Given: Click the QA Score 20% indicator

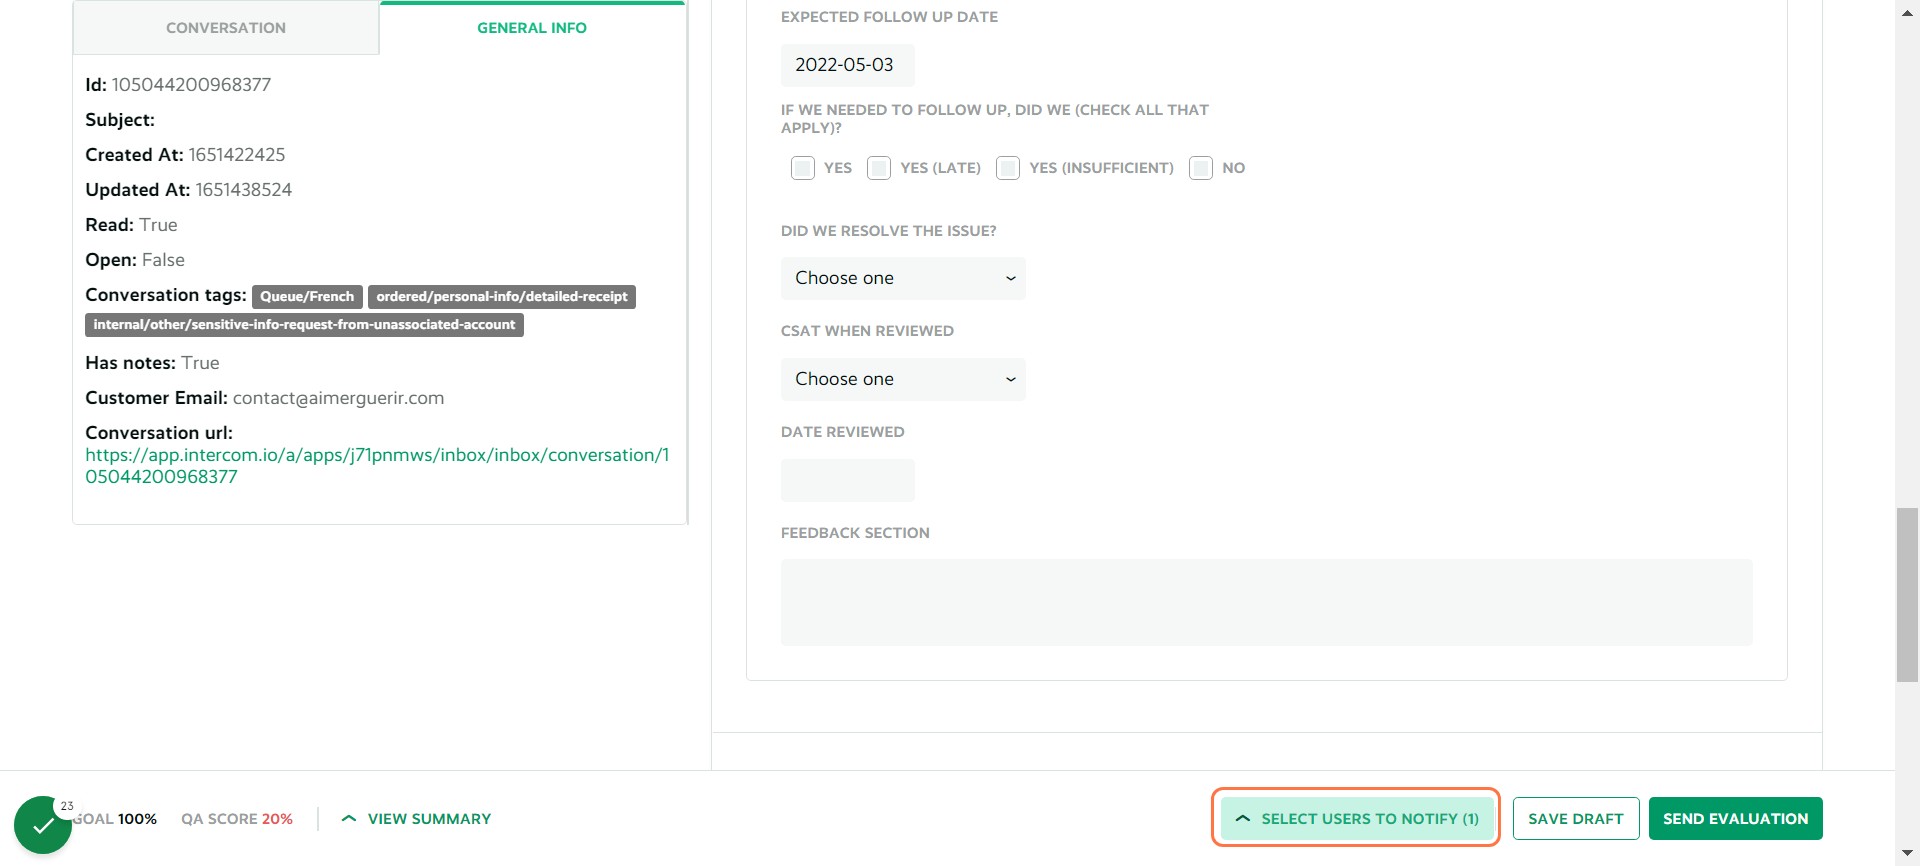Looking at the screenshot, I should (237, 818).
